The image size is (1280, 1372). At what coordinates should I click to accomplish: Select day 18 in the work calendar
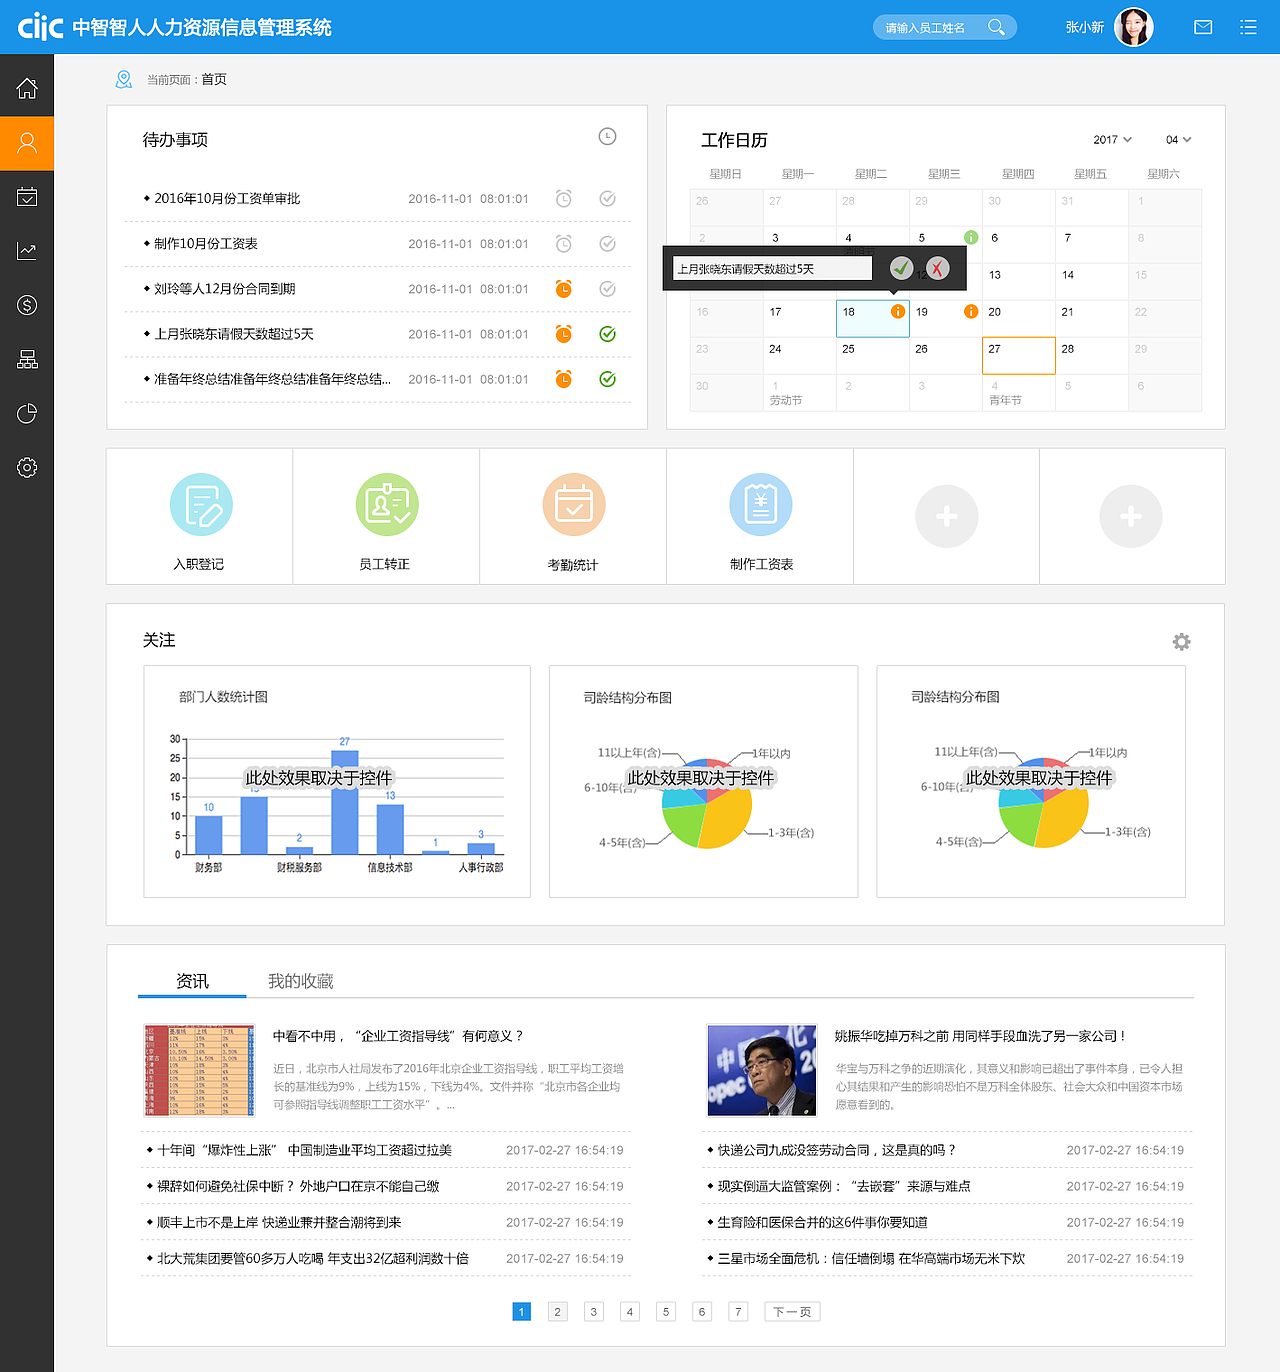pos(872,319)
